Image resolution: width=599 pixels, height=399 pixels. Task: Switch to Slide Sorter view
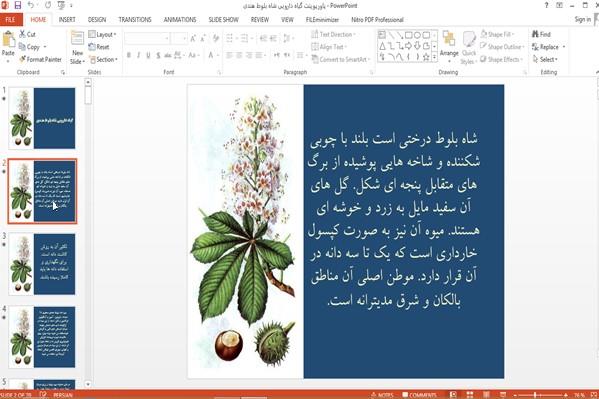(470, 395)
